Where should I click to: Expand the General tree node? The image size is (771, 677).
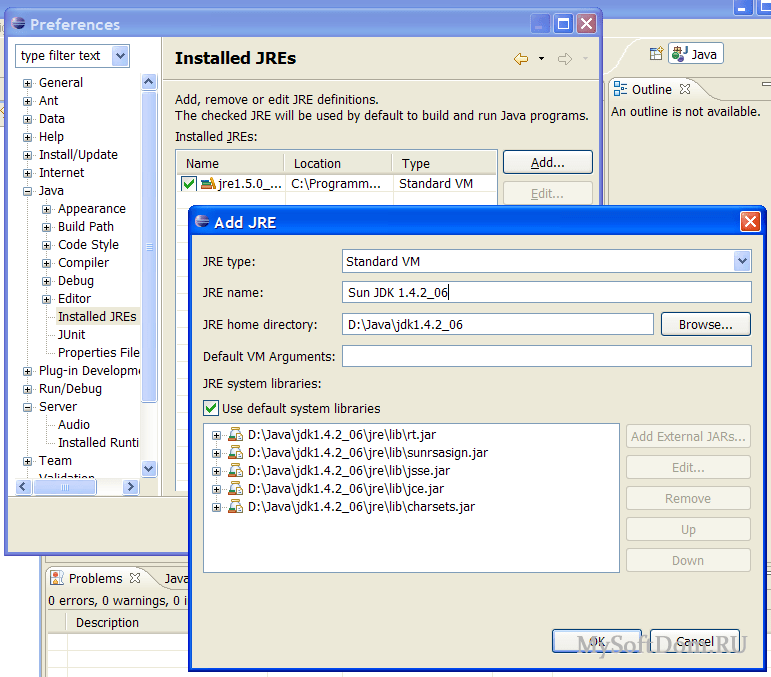(x=28, y=83)
